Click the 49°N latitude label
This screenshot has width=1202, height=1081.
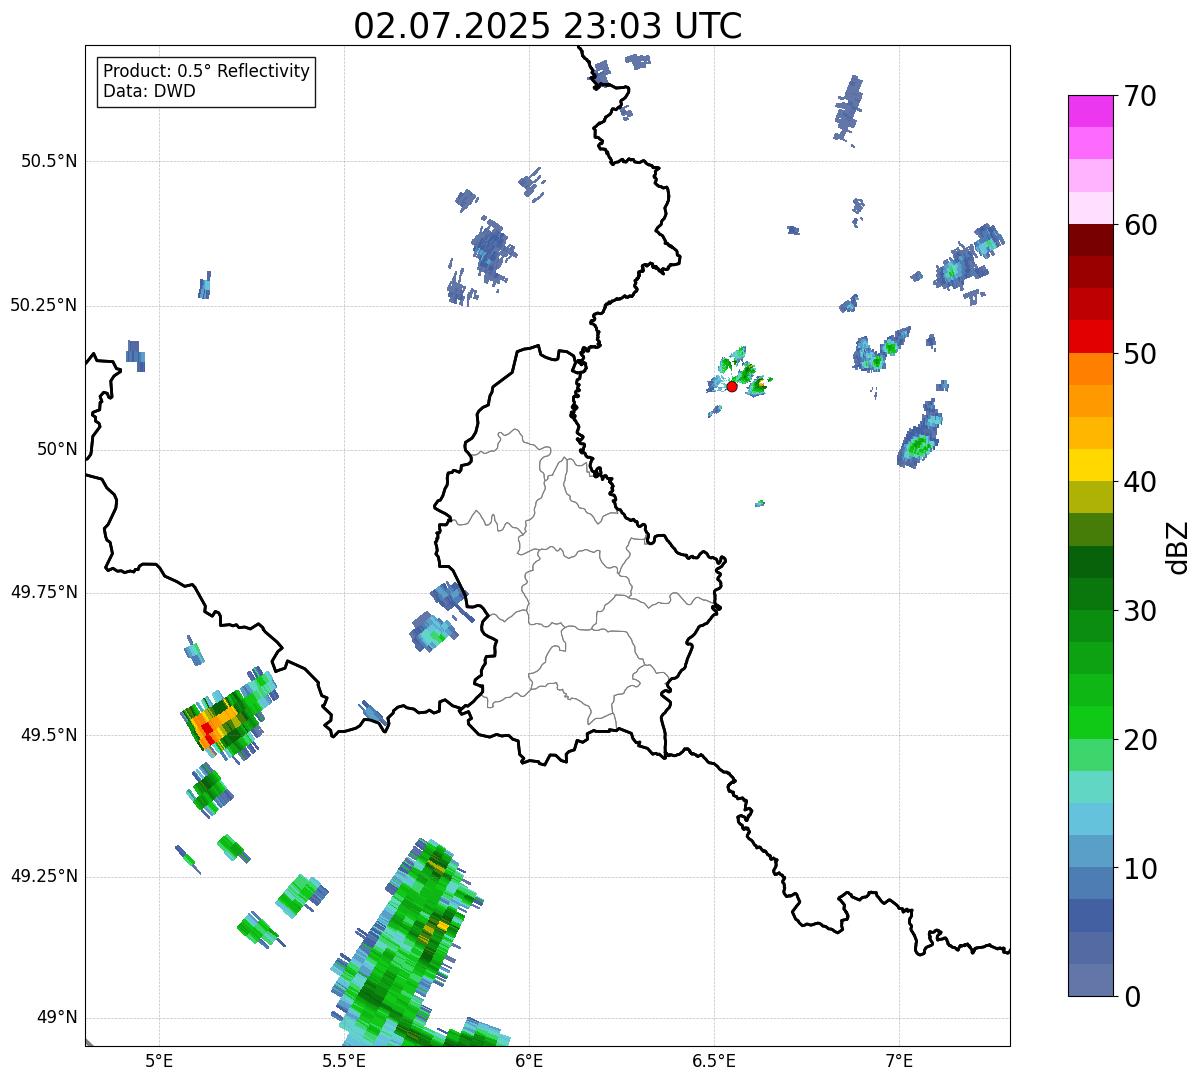tap(57, 1018)
